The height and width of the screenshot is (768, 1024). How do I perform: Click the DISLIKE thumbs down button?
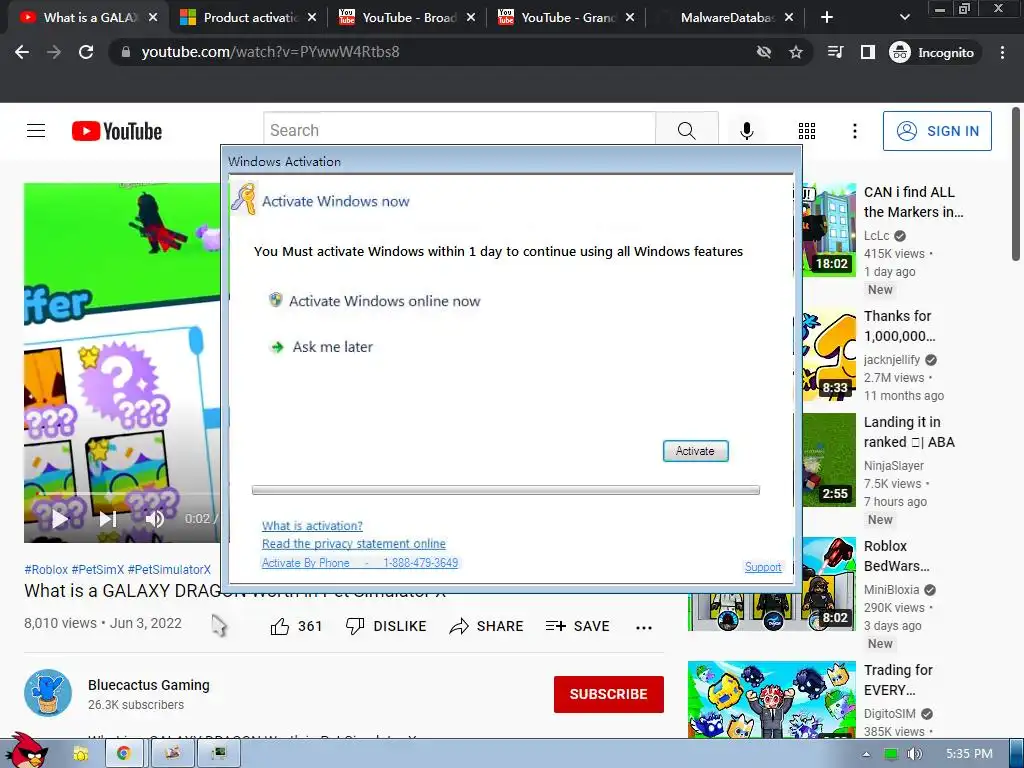pyautogui.click(x=386, y=626)
